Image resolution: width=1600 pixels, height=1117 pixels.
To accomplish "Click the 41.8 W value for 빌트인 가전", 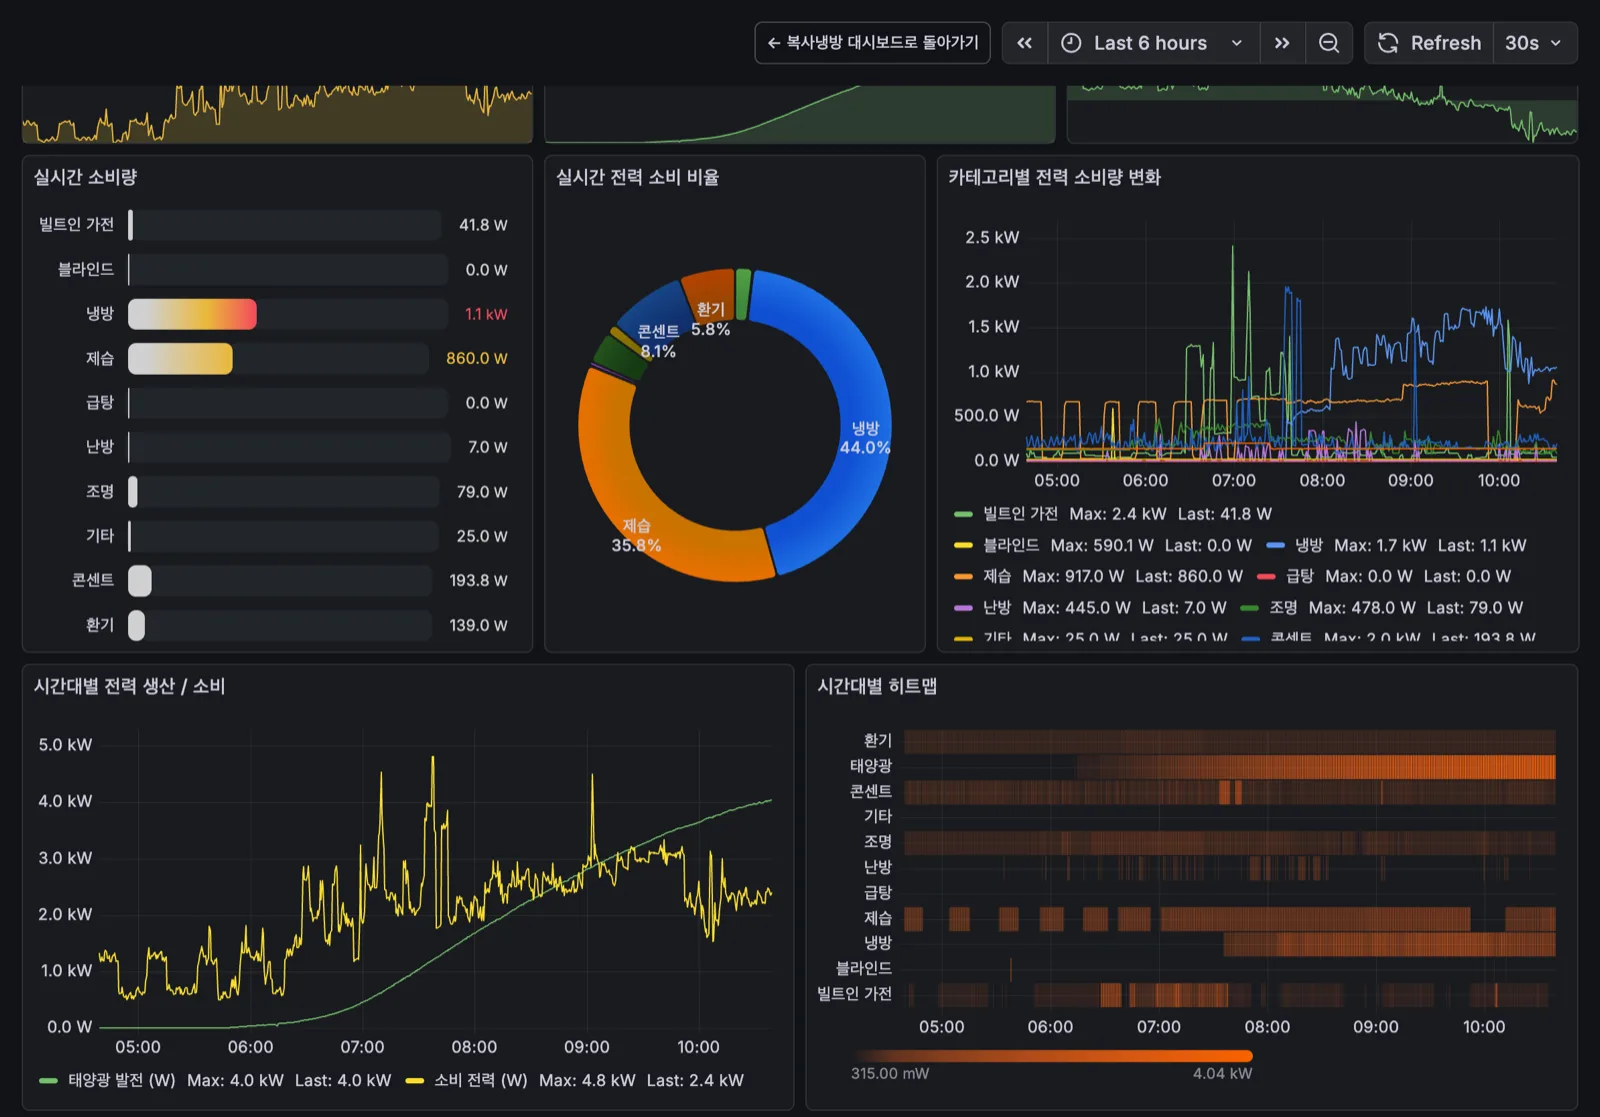I will point(483,225).
